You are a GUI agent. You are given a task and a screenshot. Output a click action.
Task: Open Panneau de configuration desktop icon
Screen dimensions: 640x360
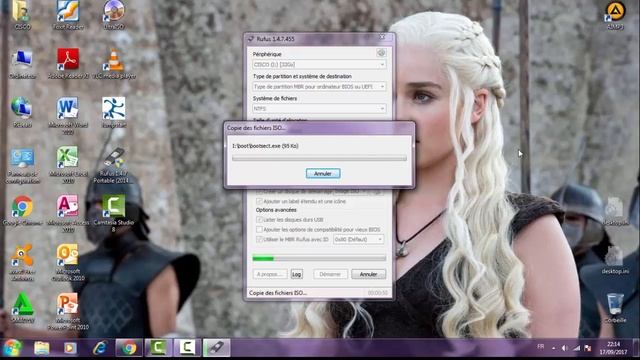22,165
